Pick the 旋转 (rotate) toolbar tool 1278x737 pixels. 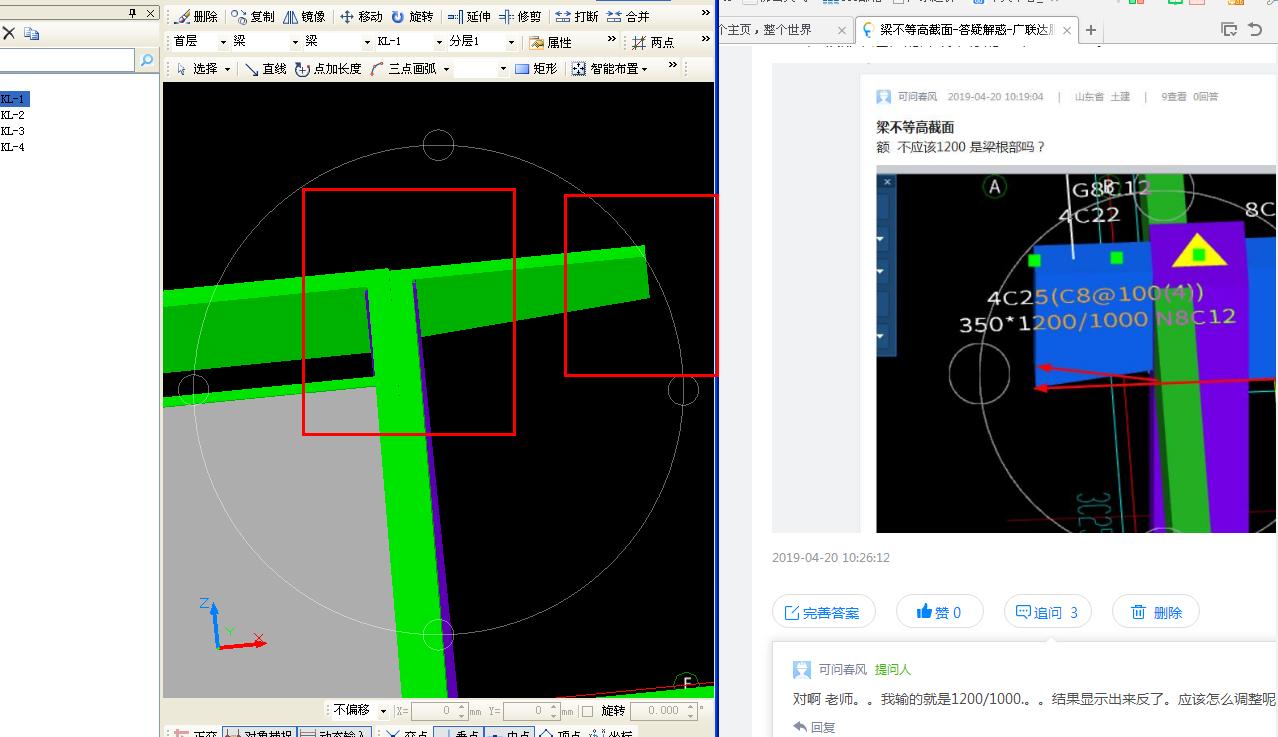pyautogui.click(x=412, y=17)
